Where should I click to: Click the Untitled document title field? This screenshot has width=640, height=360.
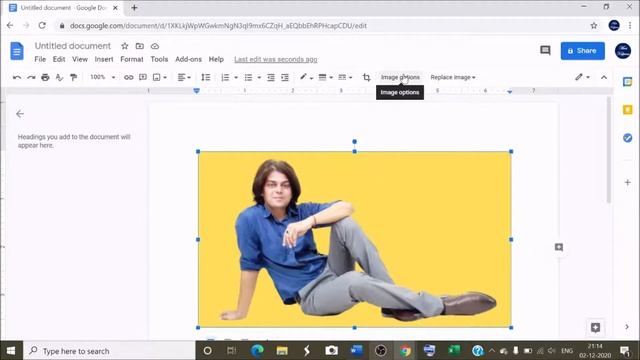pyautogui.click(x=73, y=46)
